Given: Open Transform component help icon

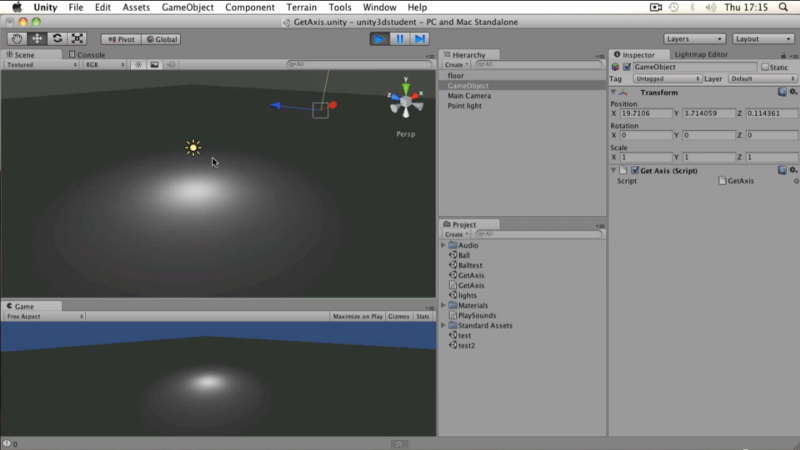Looking at the screenshot, I should [x=782, y=92].
